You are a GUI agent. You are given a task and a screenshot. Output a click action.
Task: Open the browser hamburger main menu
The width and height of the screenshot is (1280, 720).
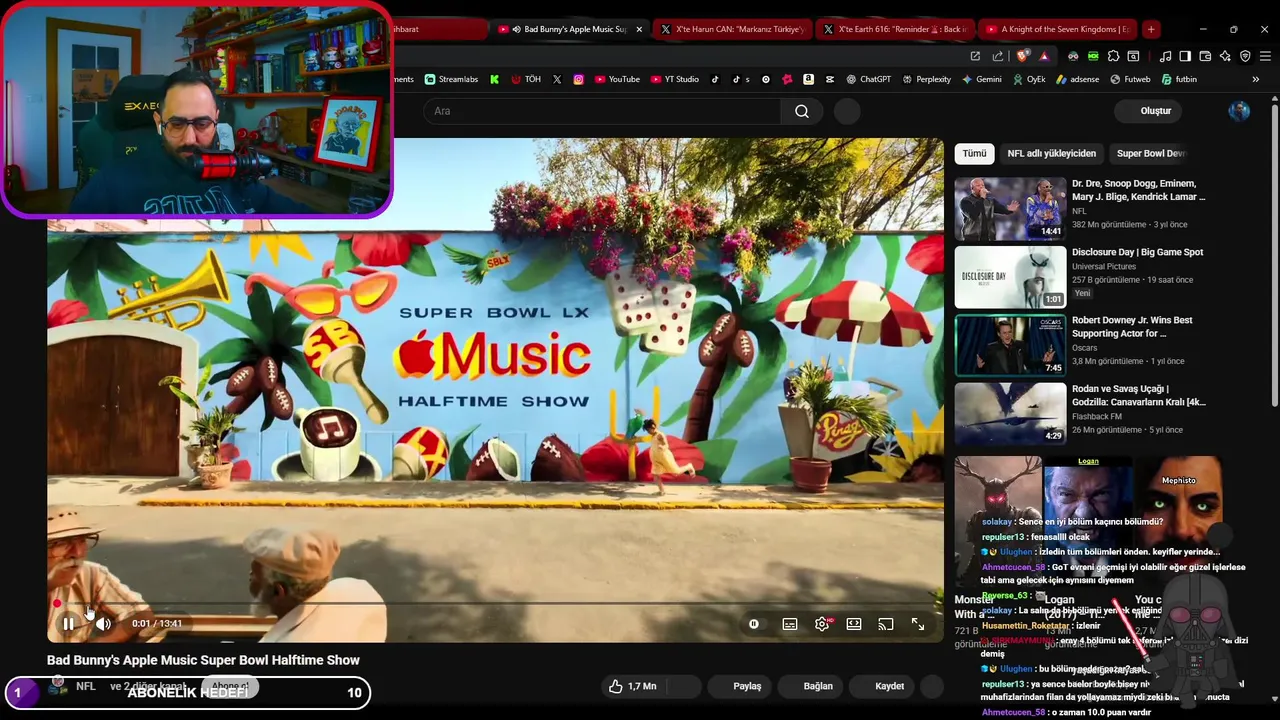[x=1265, y=57]
